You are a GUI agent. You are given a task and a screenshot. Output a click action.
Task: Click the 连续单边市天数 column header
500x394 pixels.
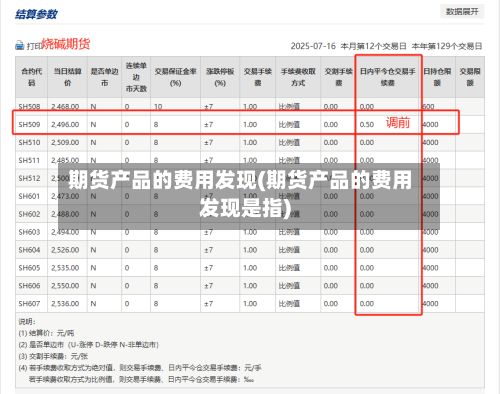pyautogui.click(x=136, y=77)
